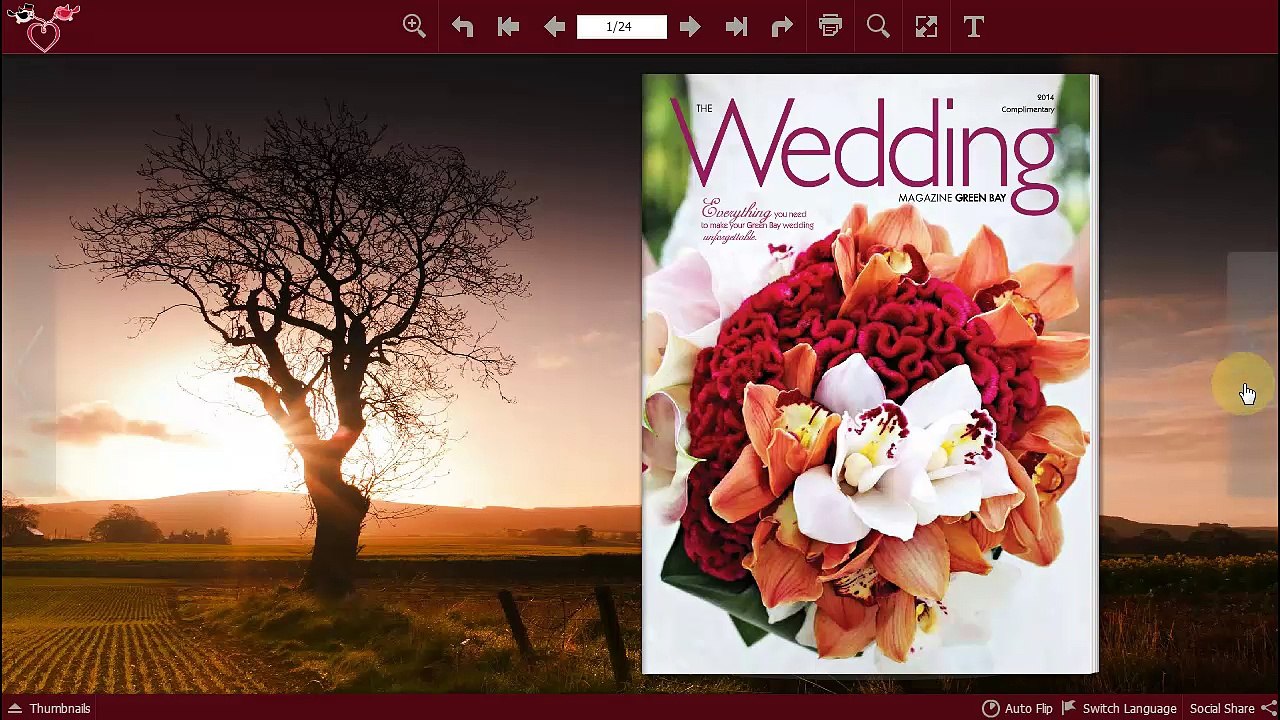Image resolution: width=1280 pixels, height=720 pixels.
Task: Click the curved forward arrow icon
Action: 782,27
